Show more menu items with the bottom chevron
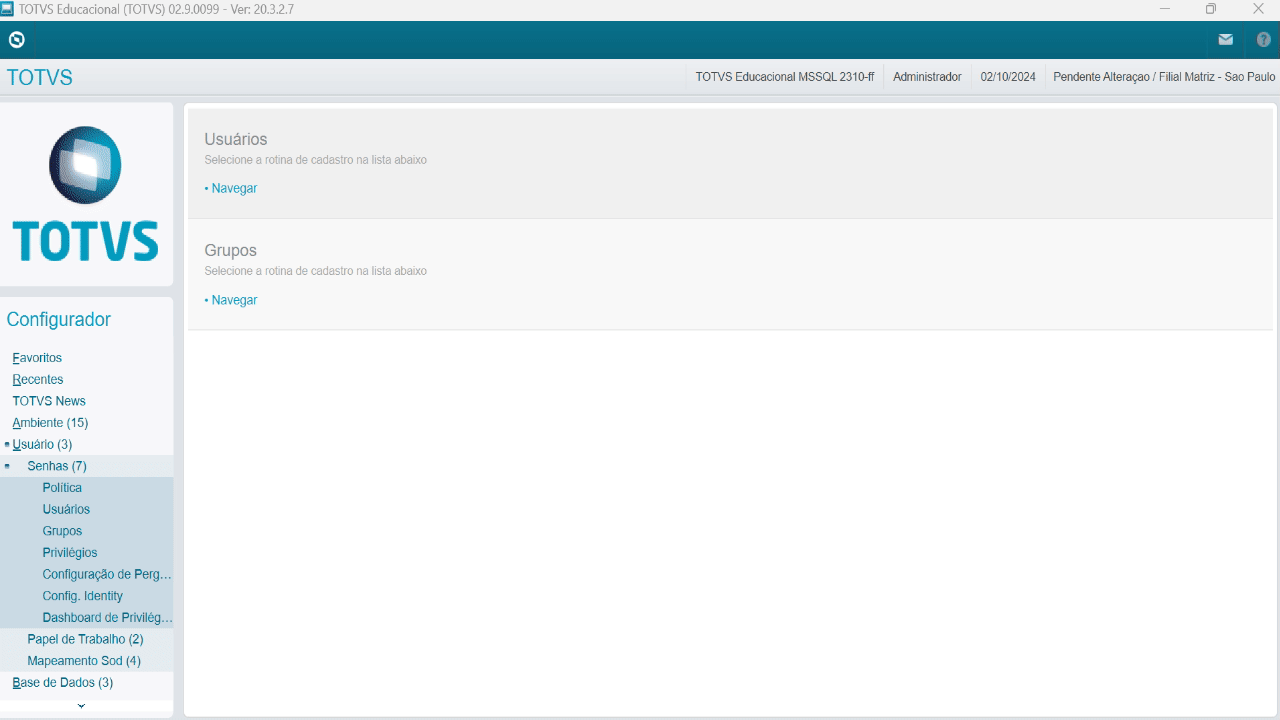 [x=81, y=707]
